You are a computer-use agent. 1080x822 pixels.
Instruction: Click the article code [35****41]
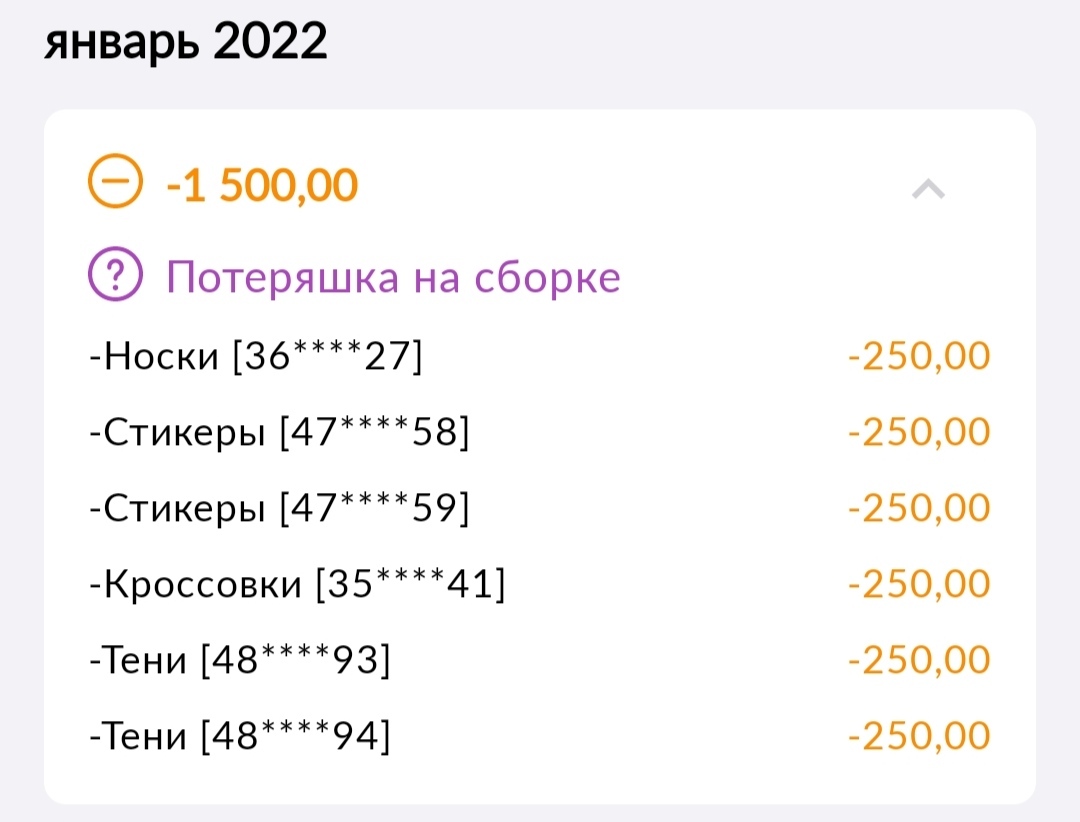pos(410,585)
